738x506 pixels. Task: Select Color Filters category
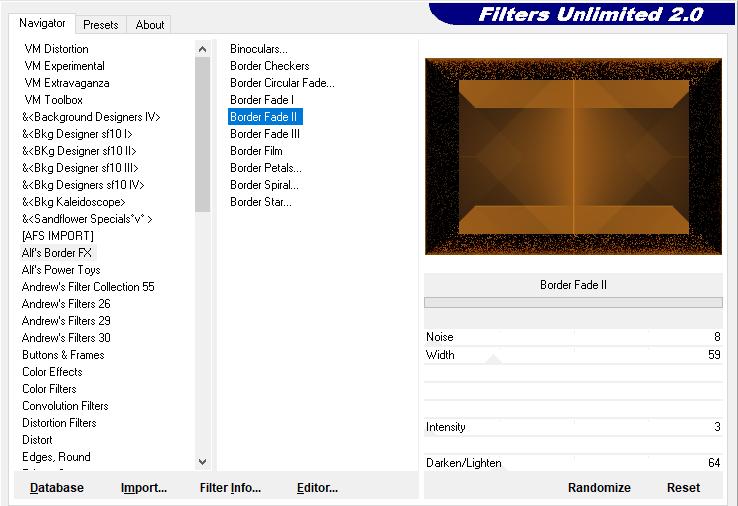coord(49,388)
